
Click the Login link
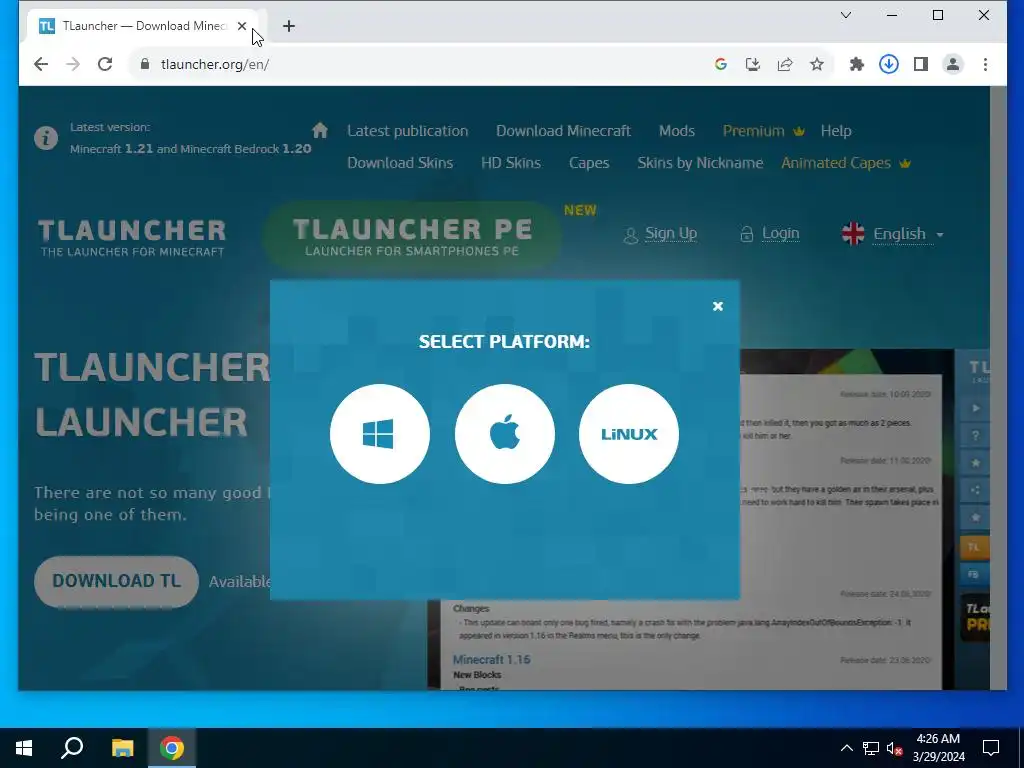coord(769,234)
